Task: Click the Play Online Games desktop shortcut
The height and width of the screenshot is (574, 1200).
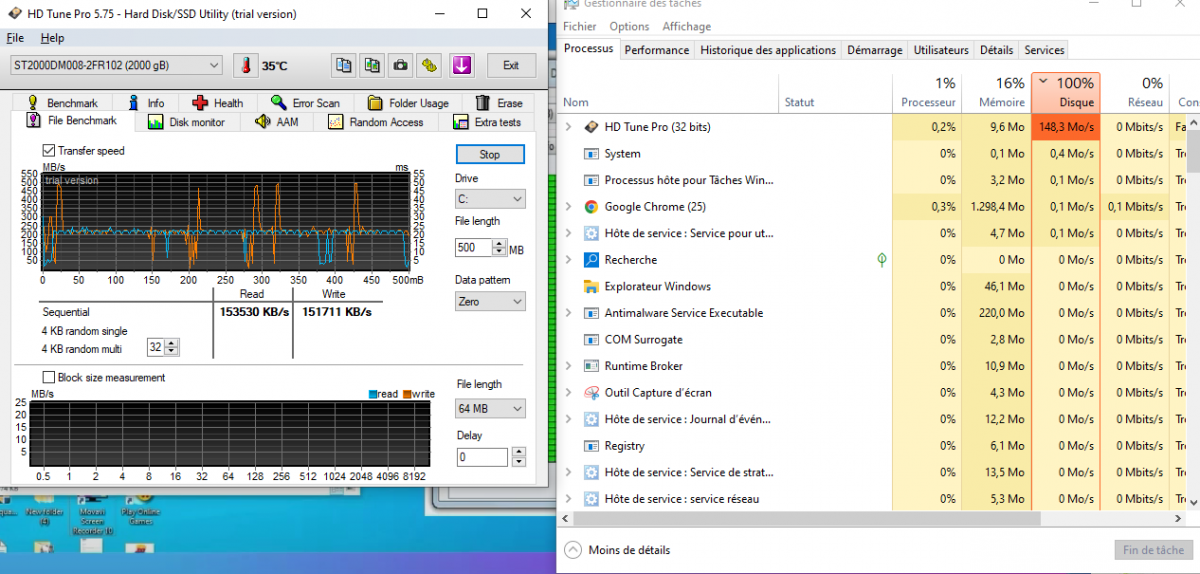Action: tap(140, 510)
